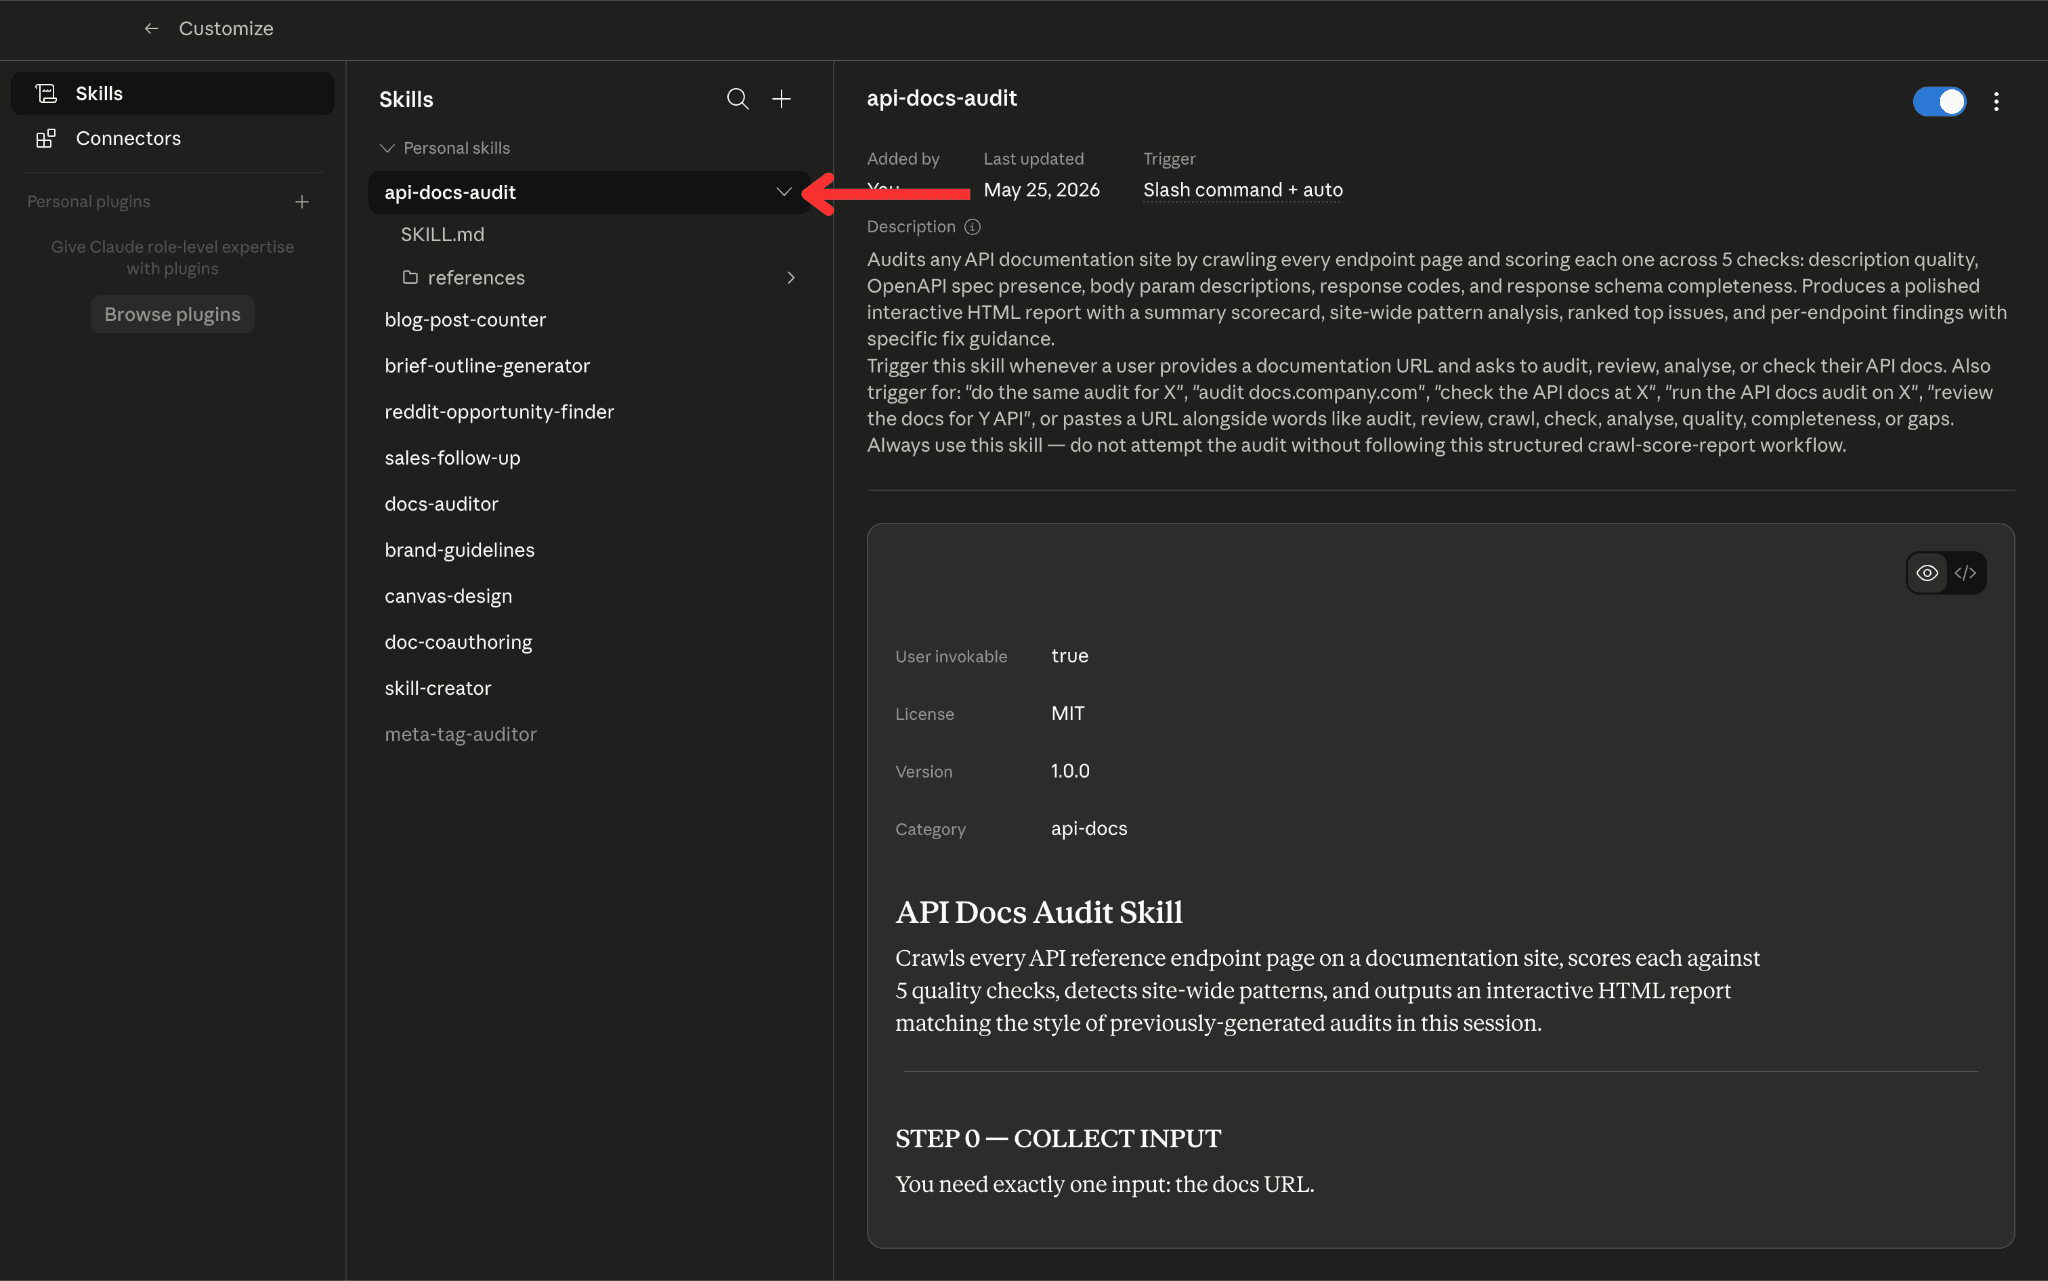Click the Skills scroll icon in sidebar
The height and width of the screenshot is (1281, 2048).
46,93
